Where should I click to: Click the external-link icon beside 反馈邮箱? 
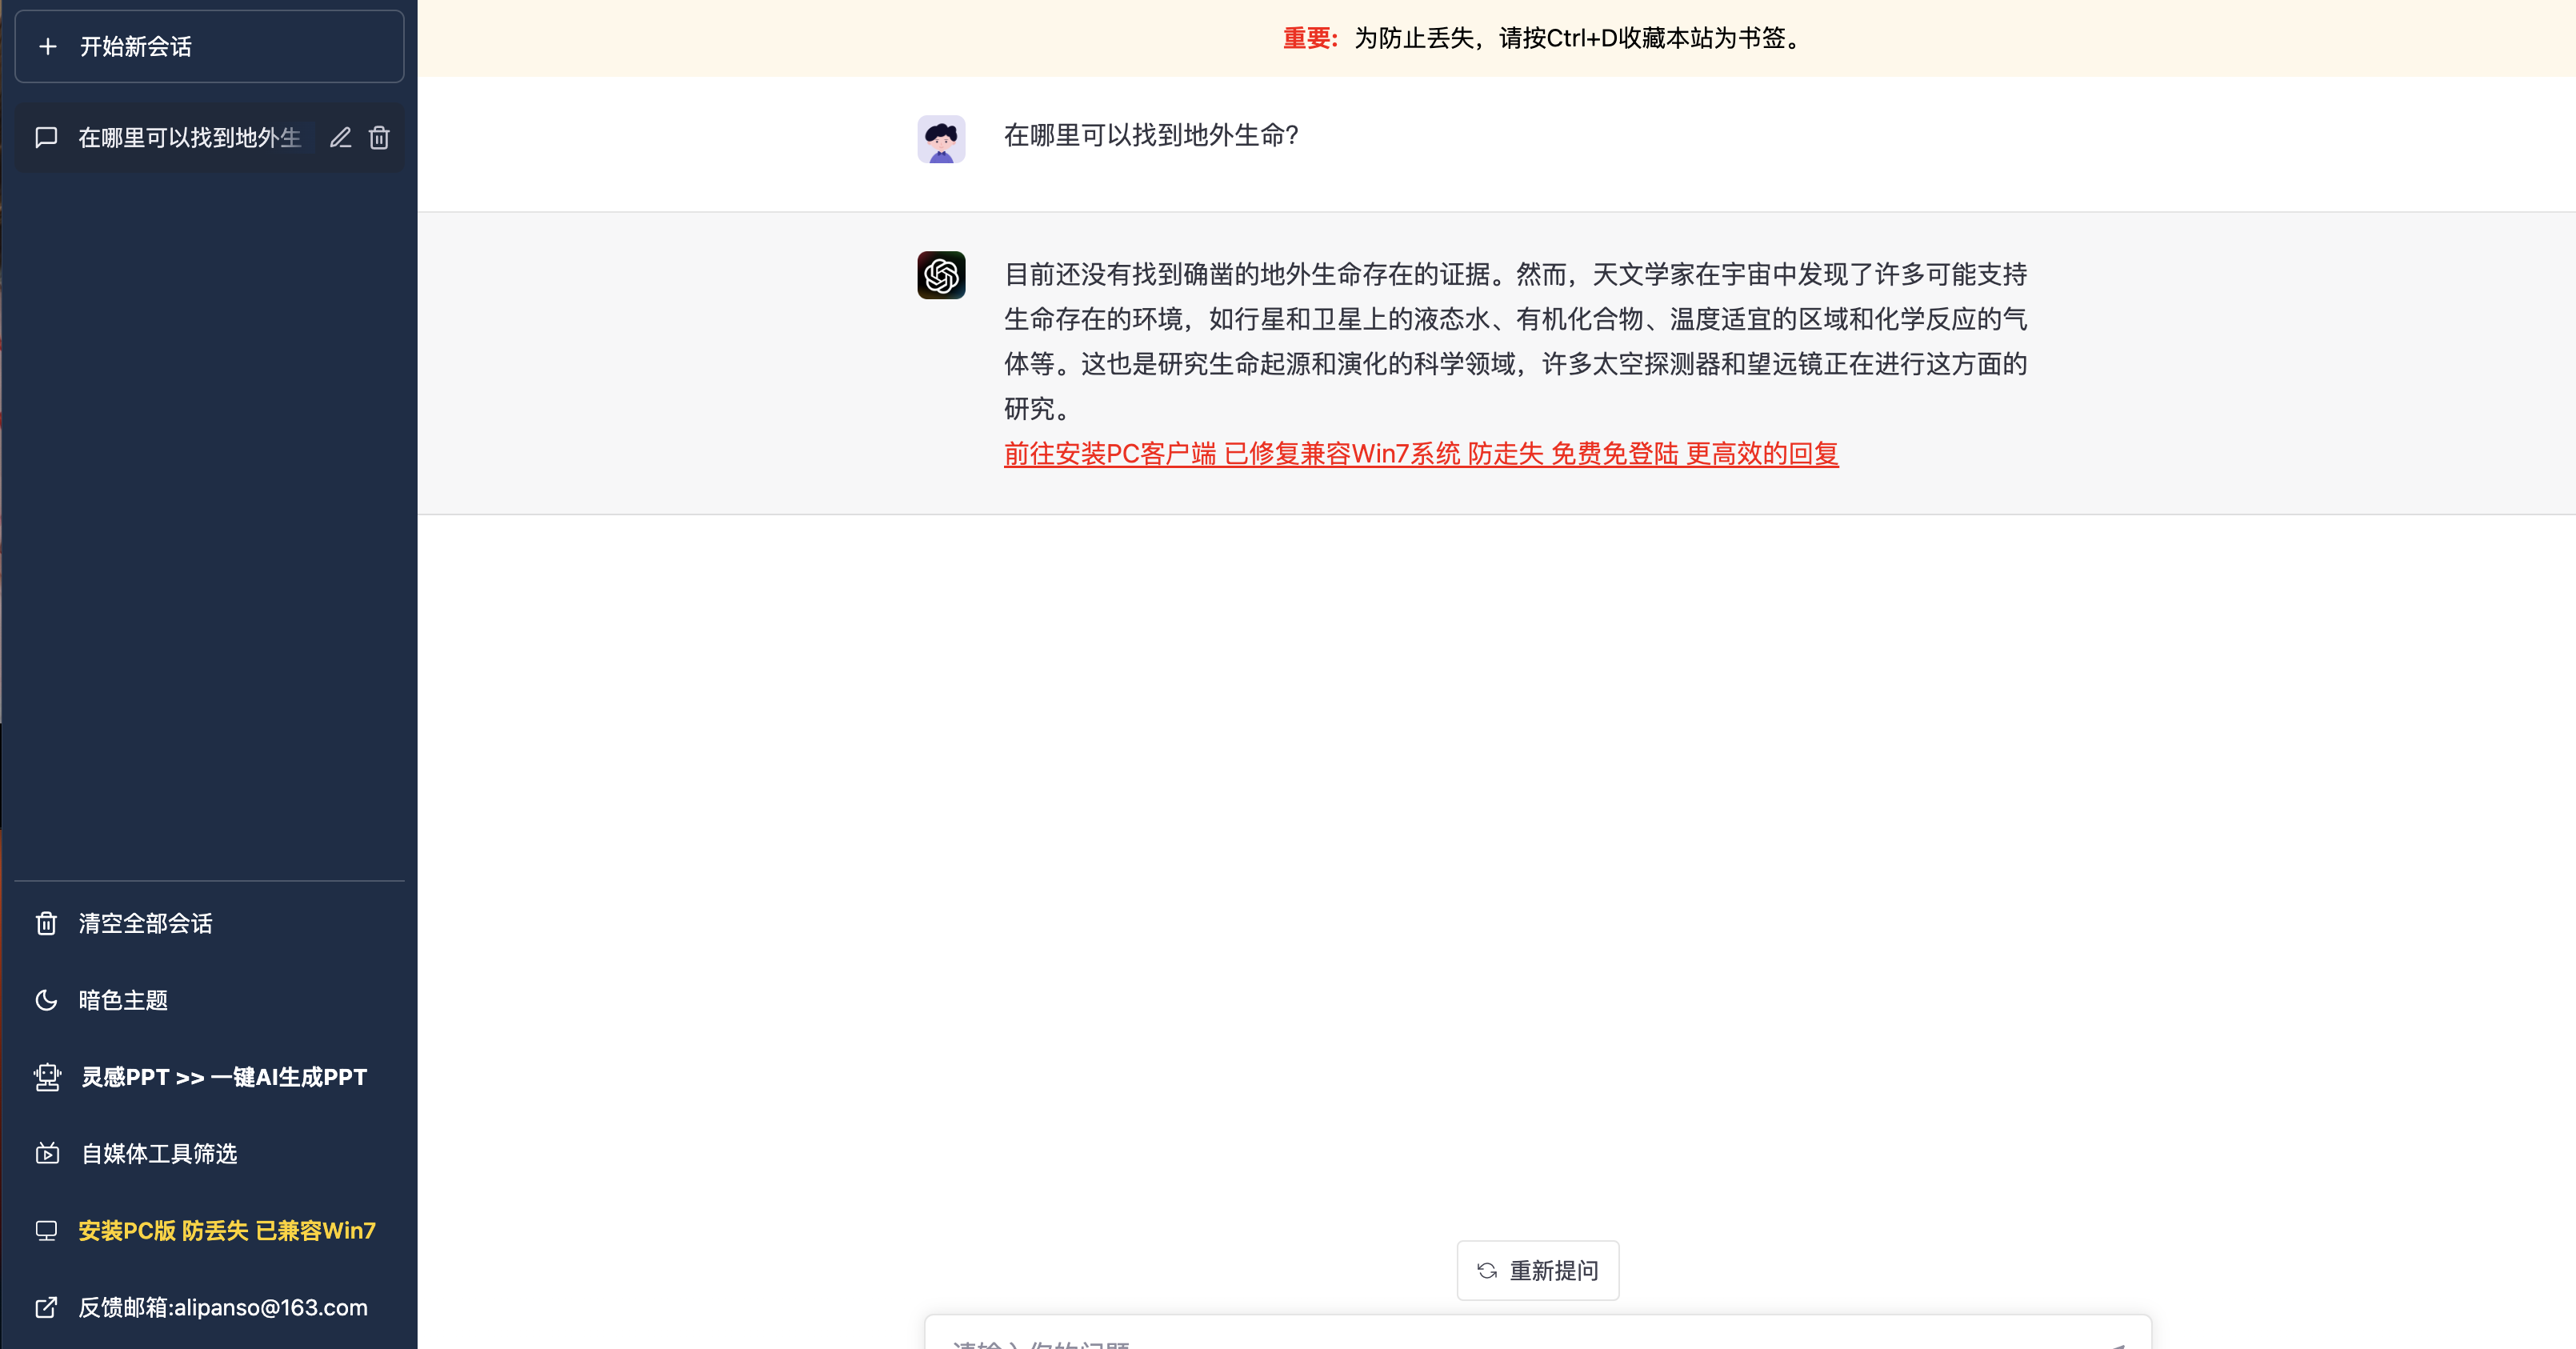pos(47,1308)
